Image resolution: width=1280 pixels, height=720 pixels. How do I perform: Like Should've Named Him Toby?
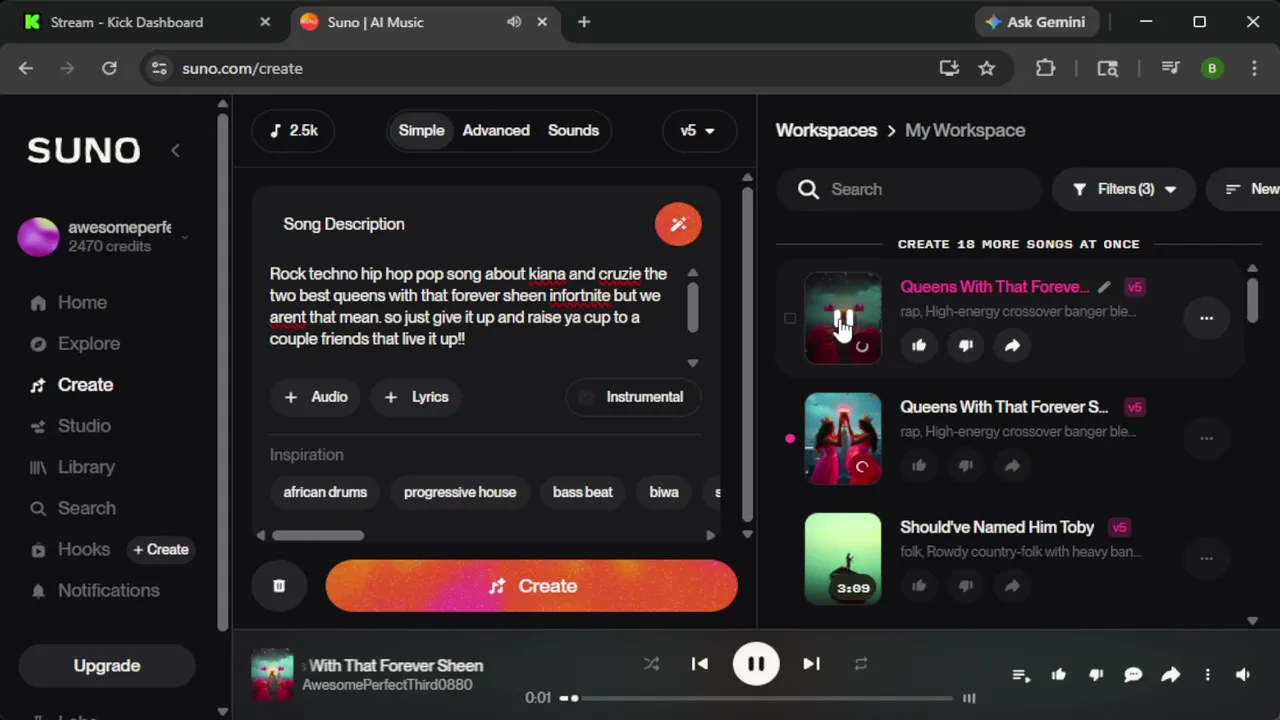coord(919,585)
